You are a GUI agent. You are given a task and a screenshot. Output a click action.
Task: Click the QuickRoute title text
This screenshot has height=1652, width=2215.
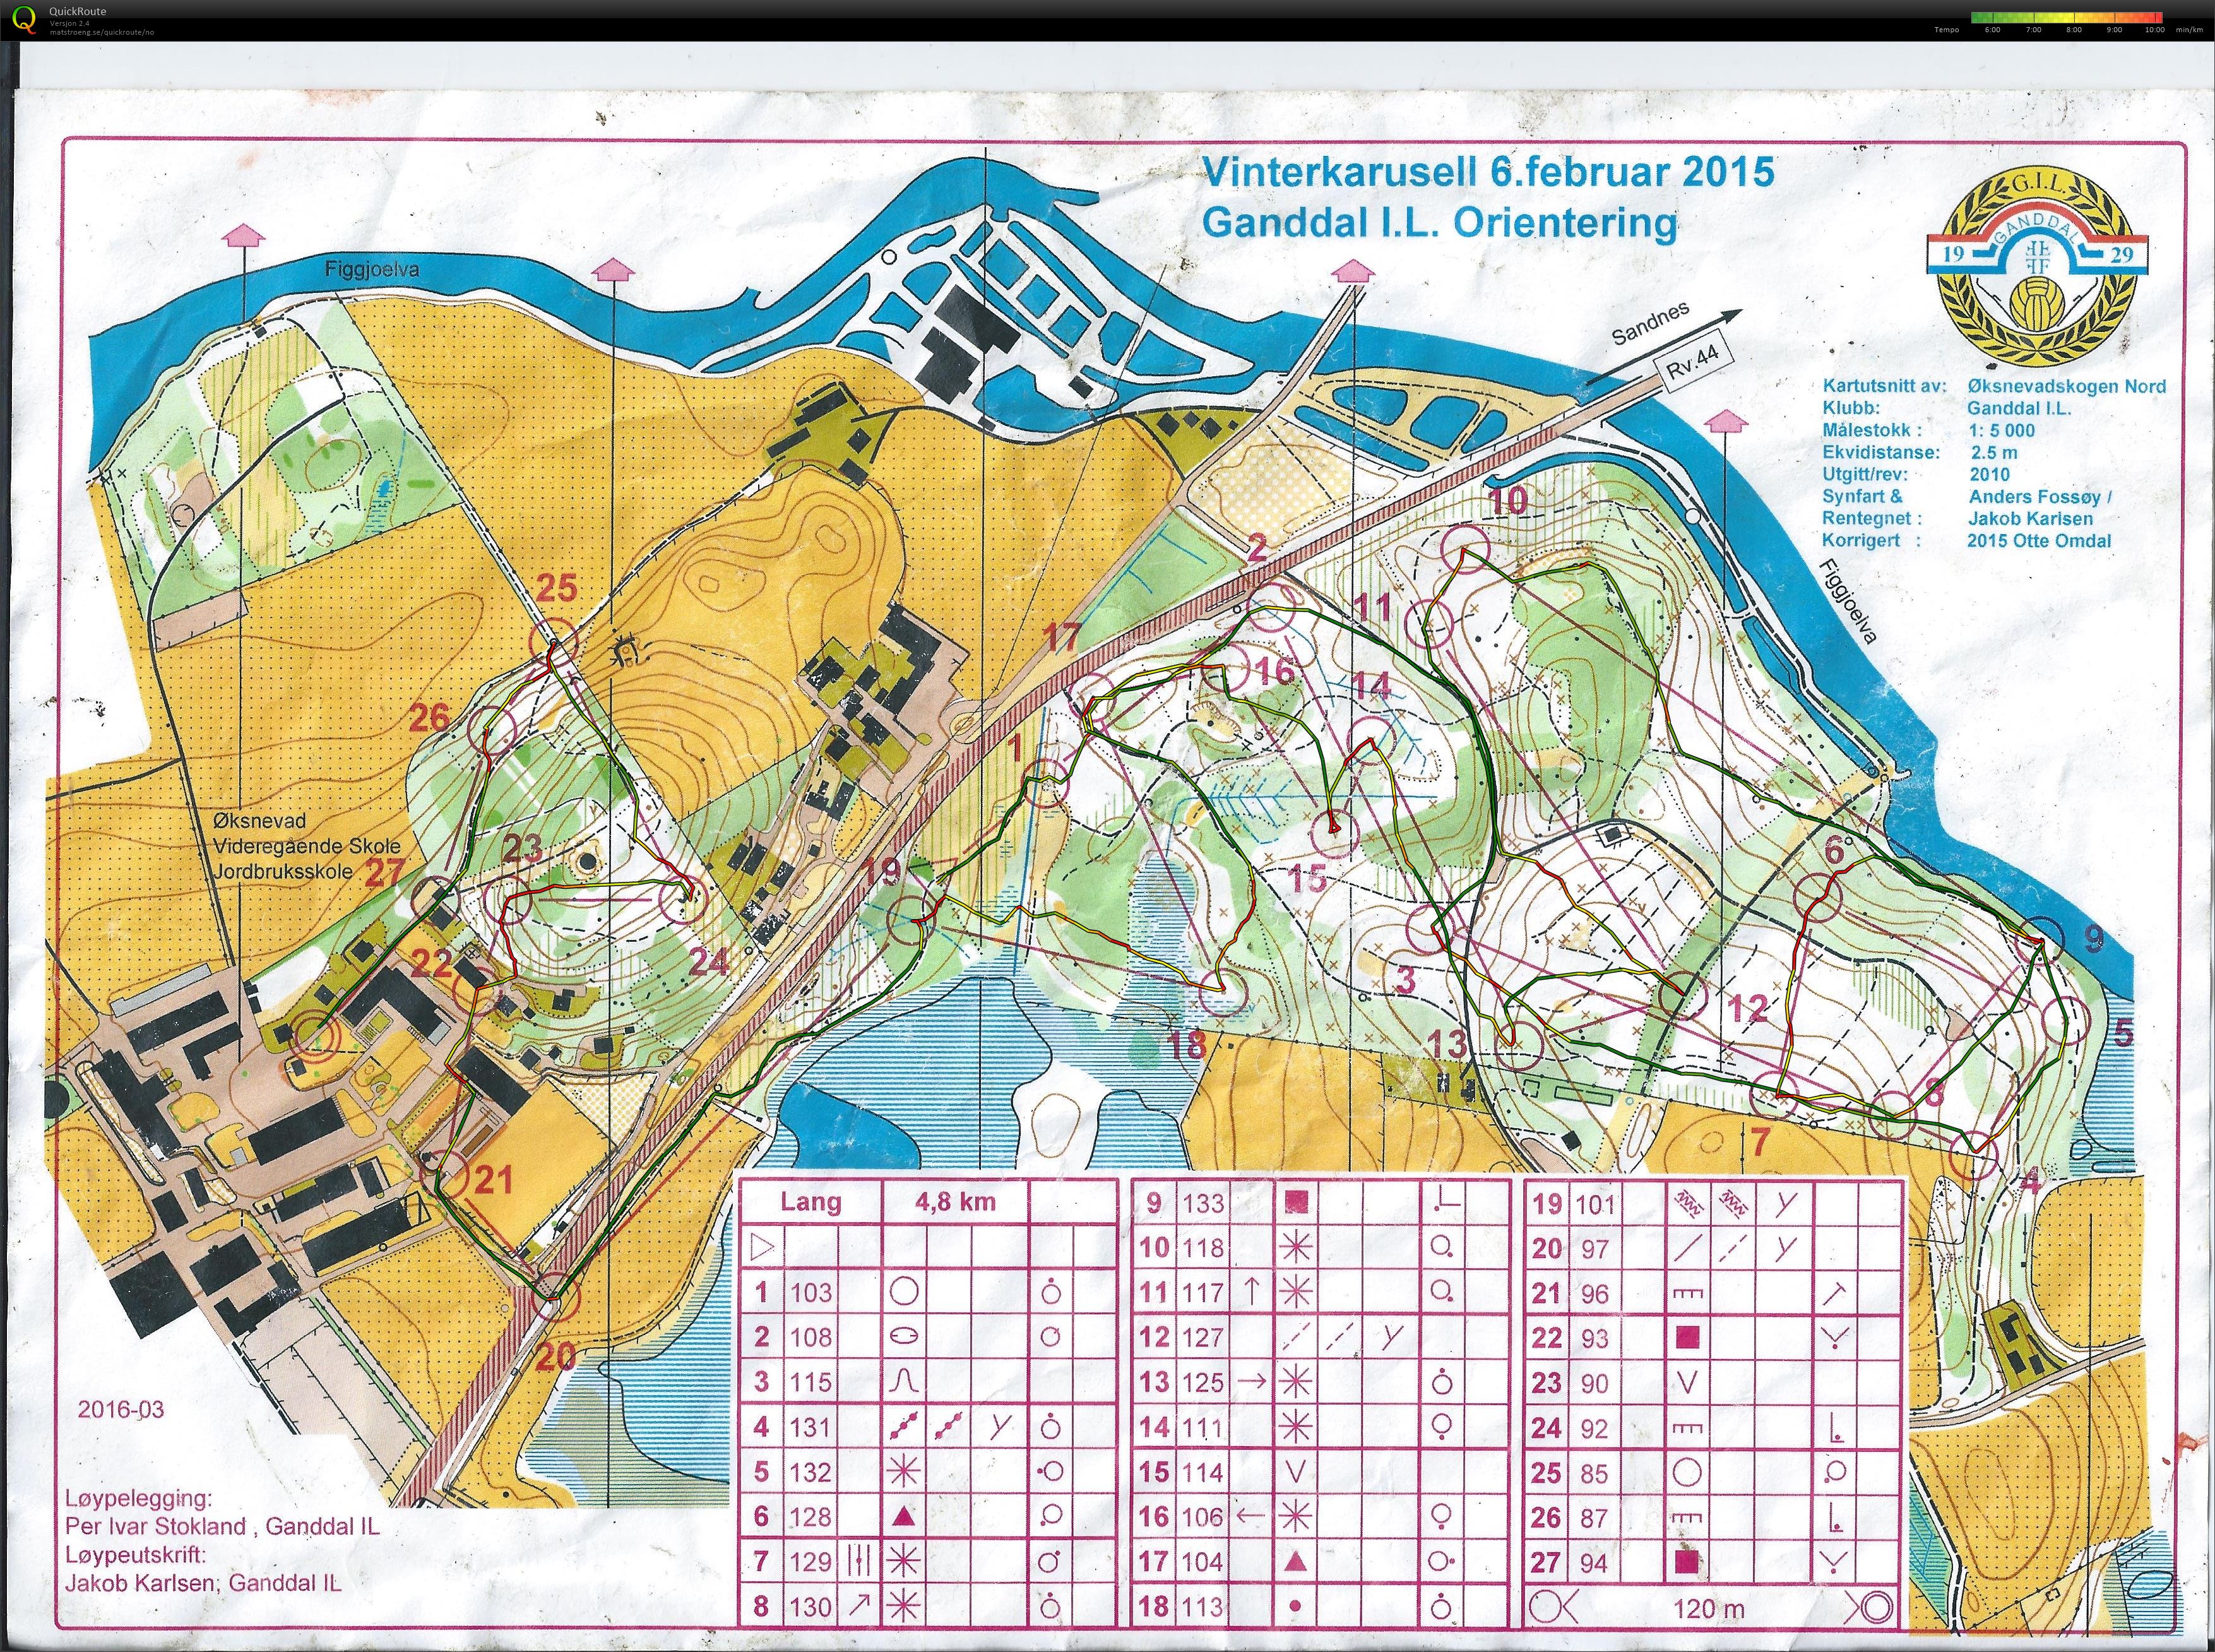point(77,11)
